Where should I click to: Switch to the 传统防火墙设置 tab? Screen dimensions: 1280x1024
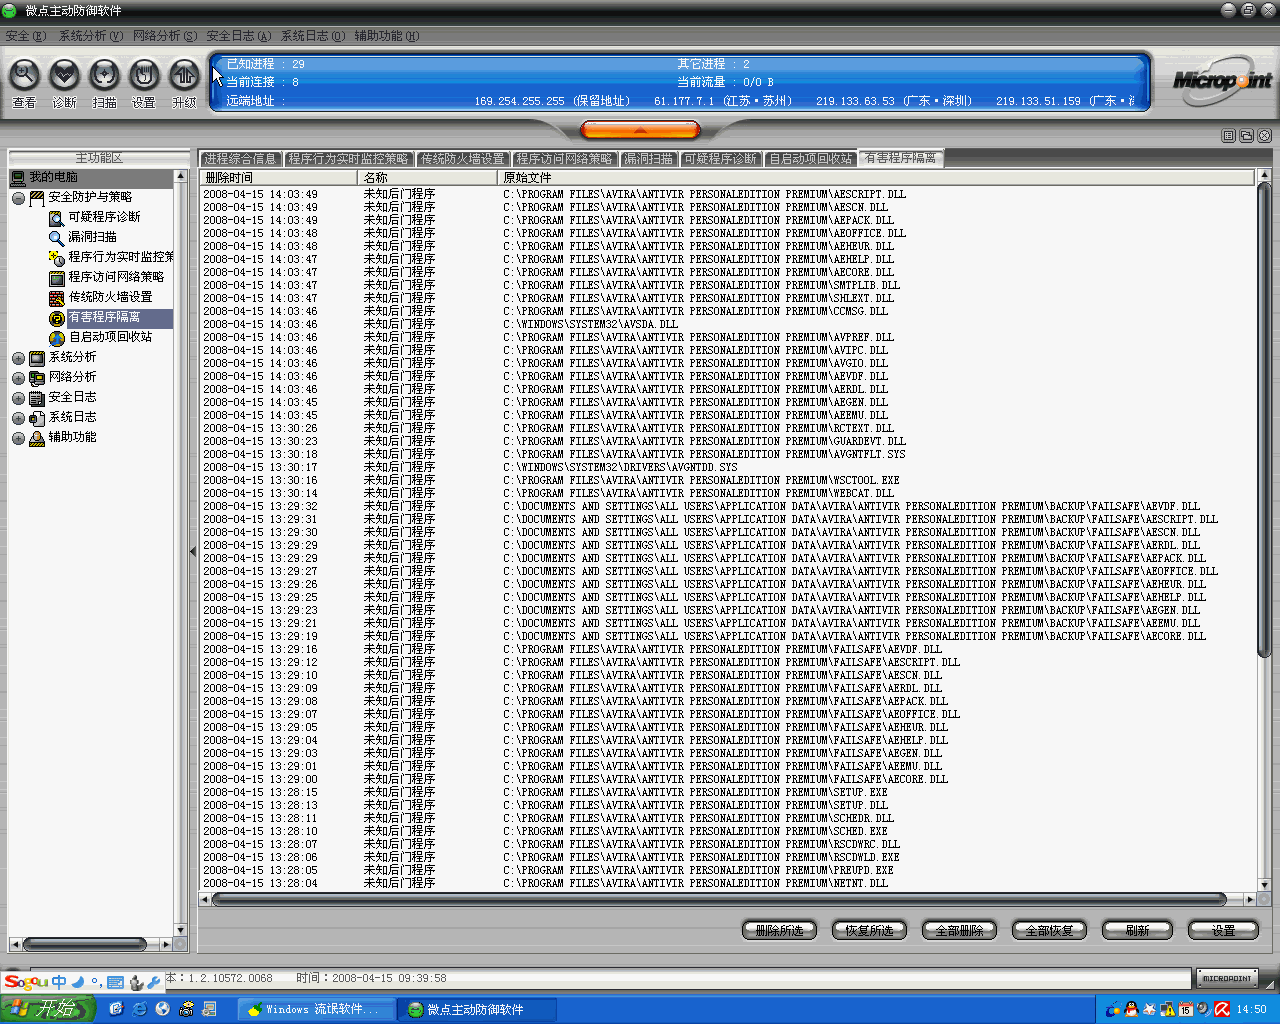(x=463, y=159)
